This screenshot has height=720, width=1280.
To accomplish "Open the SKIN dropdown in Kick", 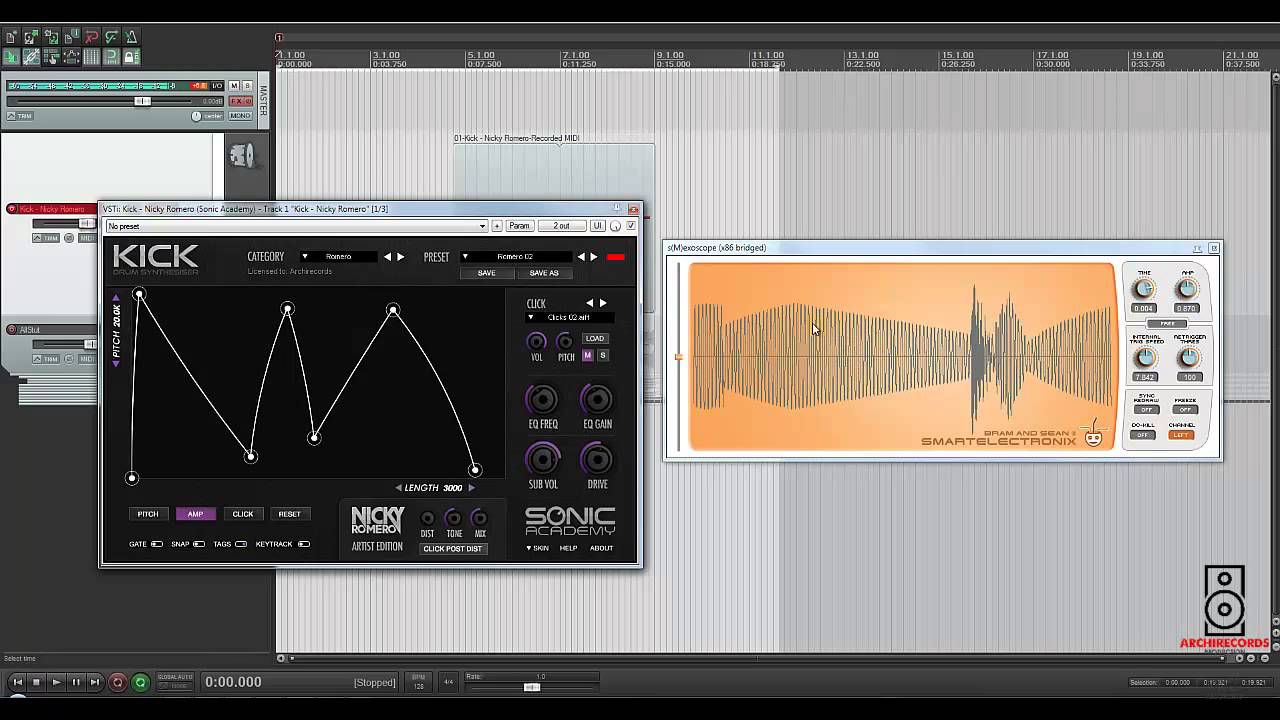I will [538, 548].
